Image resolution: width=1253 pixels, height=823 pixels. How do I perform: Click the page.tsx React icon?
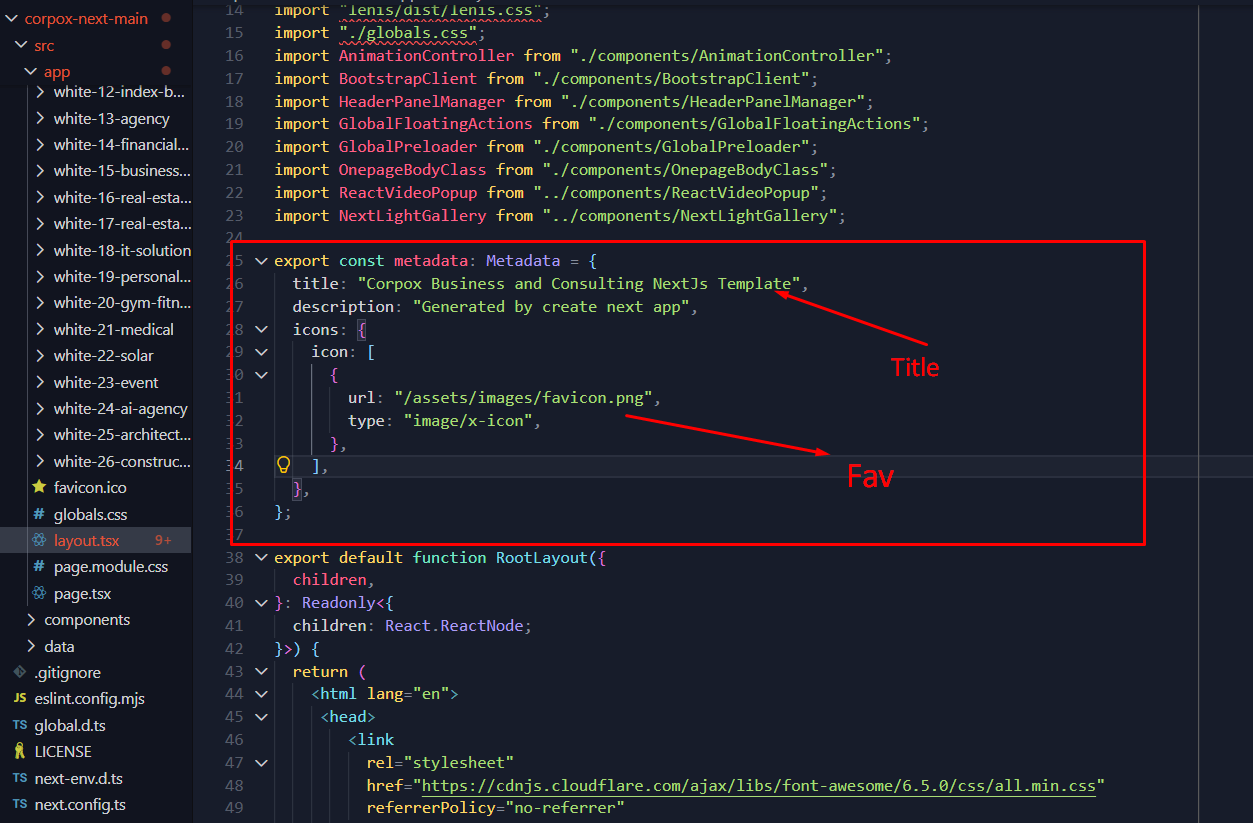pyautogui.click(x=39, y=593)
